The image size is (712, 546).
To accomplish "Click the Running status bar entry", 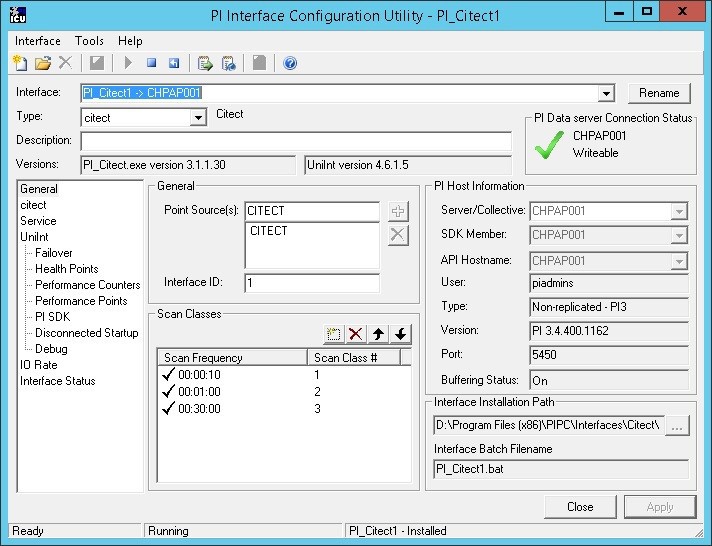I will [243, 531].
